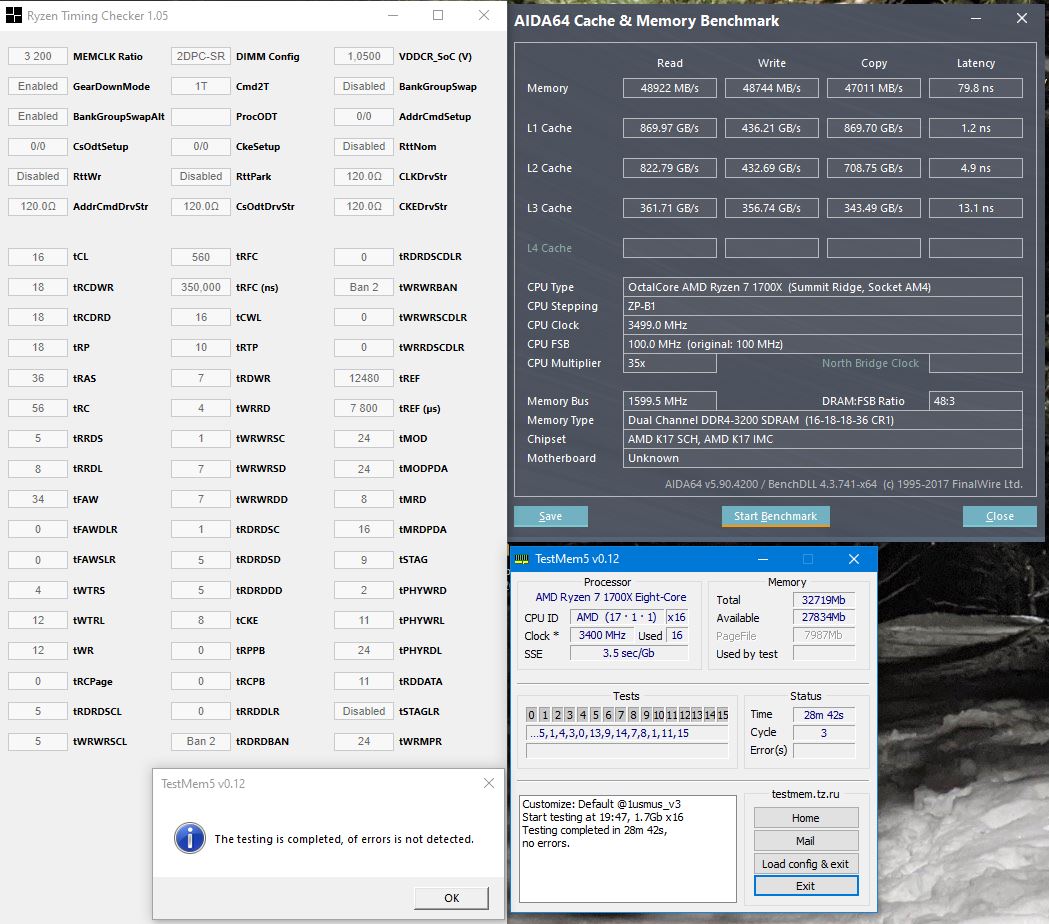Minimize the TestMem5 v0.12 window
The width and height of the screenshot is (1049, 924).
pyautogui.click(x=763, y=559)
